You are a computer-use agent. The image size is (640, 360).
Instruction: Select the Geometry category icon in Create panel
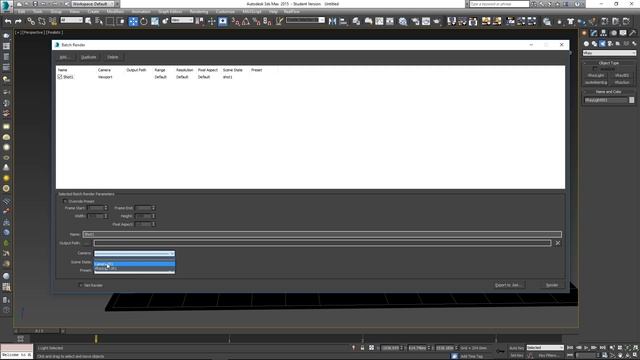pyautogui.click(x=586, y=43)
